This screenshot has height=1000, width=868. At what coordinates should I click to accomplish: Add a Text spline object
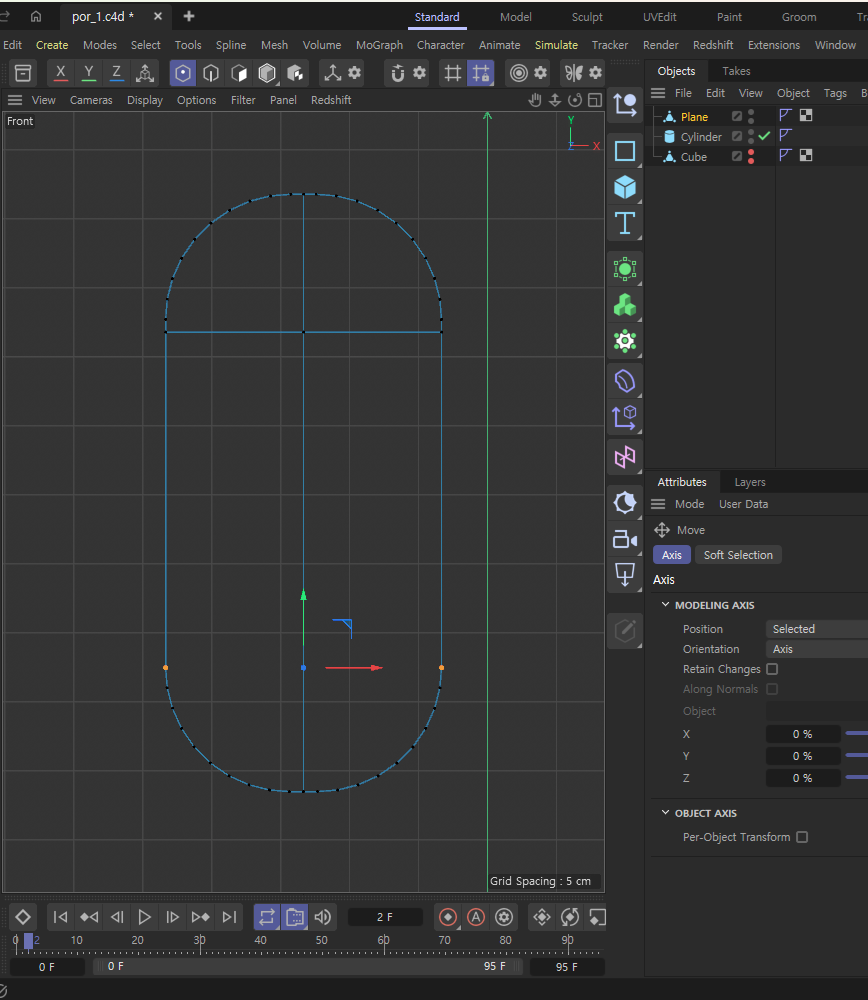tap(625, 224)
